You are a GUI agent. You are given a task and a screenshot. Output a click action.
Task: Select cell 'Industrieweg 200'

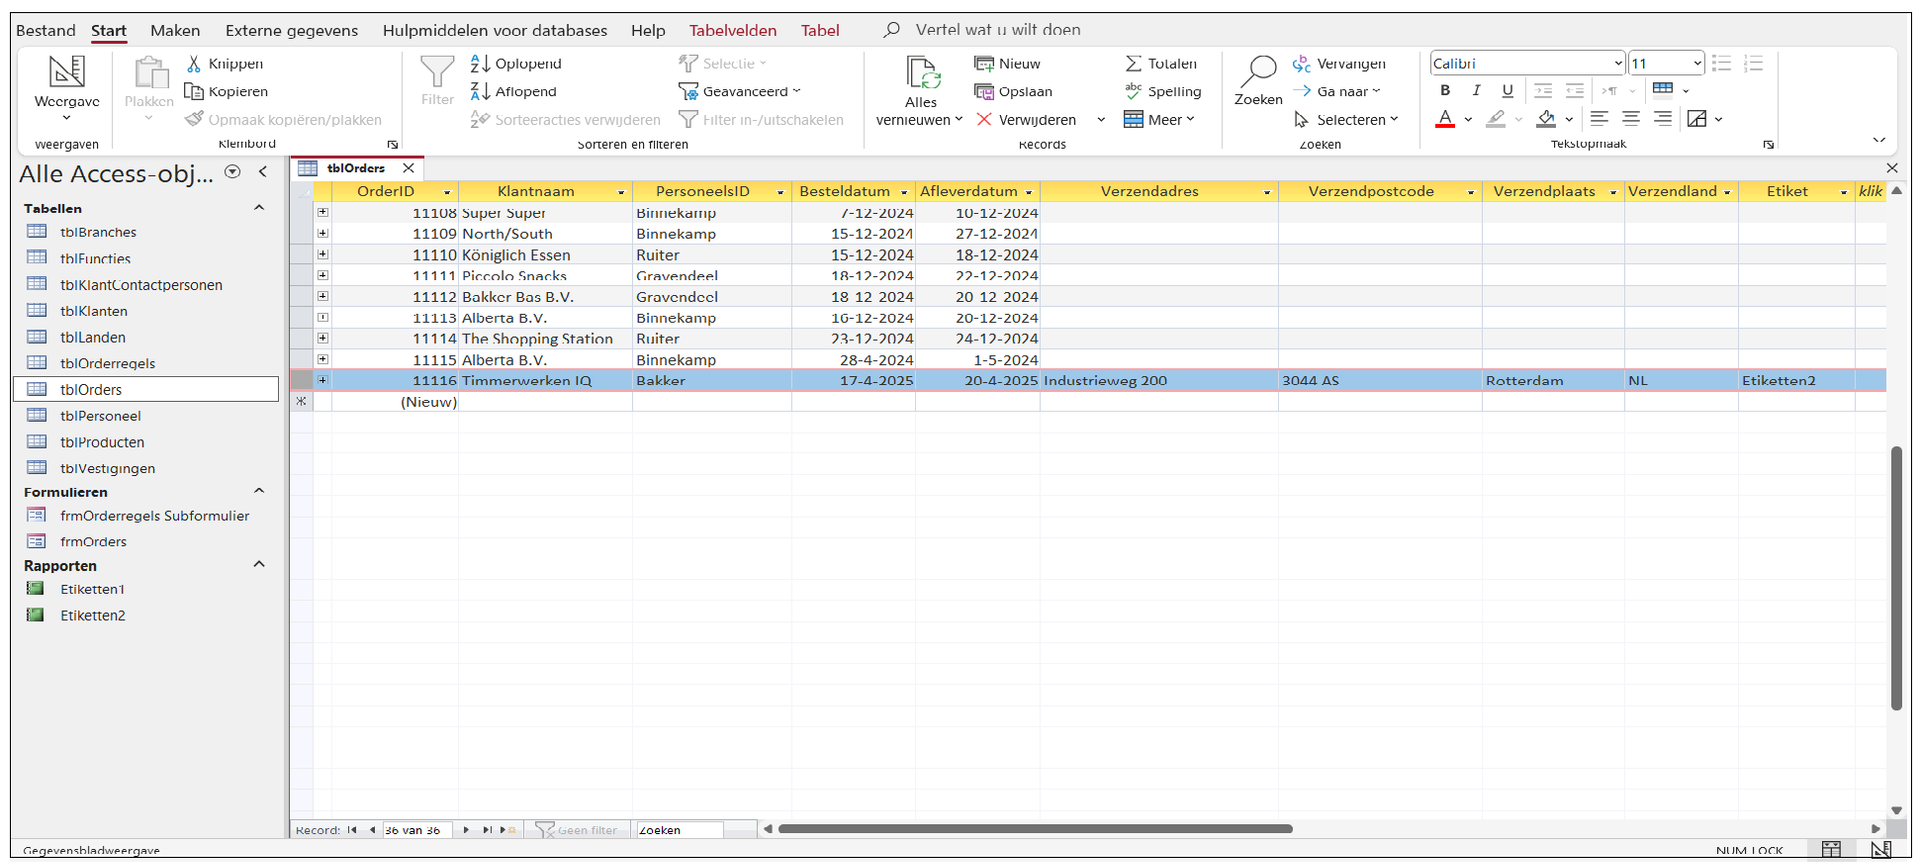1159,381
